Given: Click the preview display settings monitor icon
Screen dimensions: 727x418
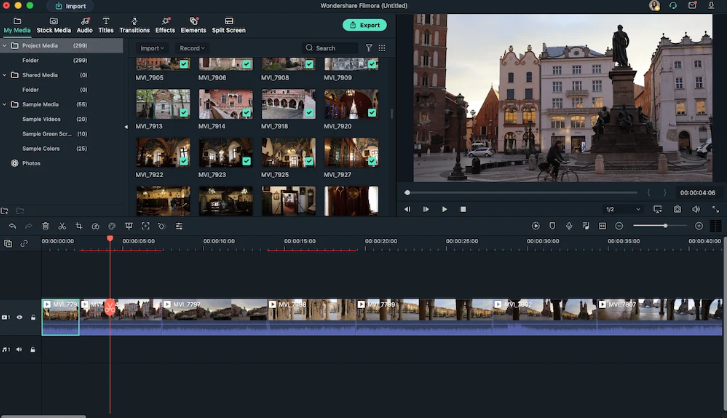Looking at the screenshot, I should coord(657,209).
